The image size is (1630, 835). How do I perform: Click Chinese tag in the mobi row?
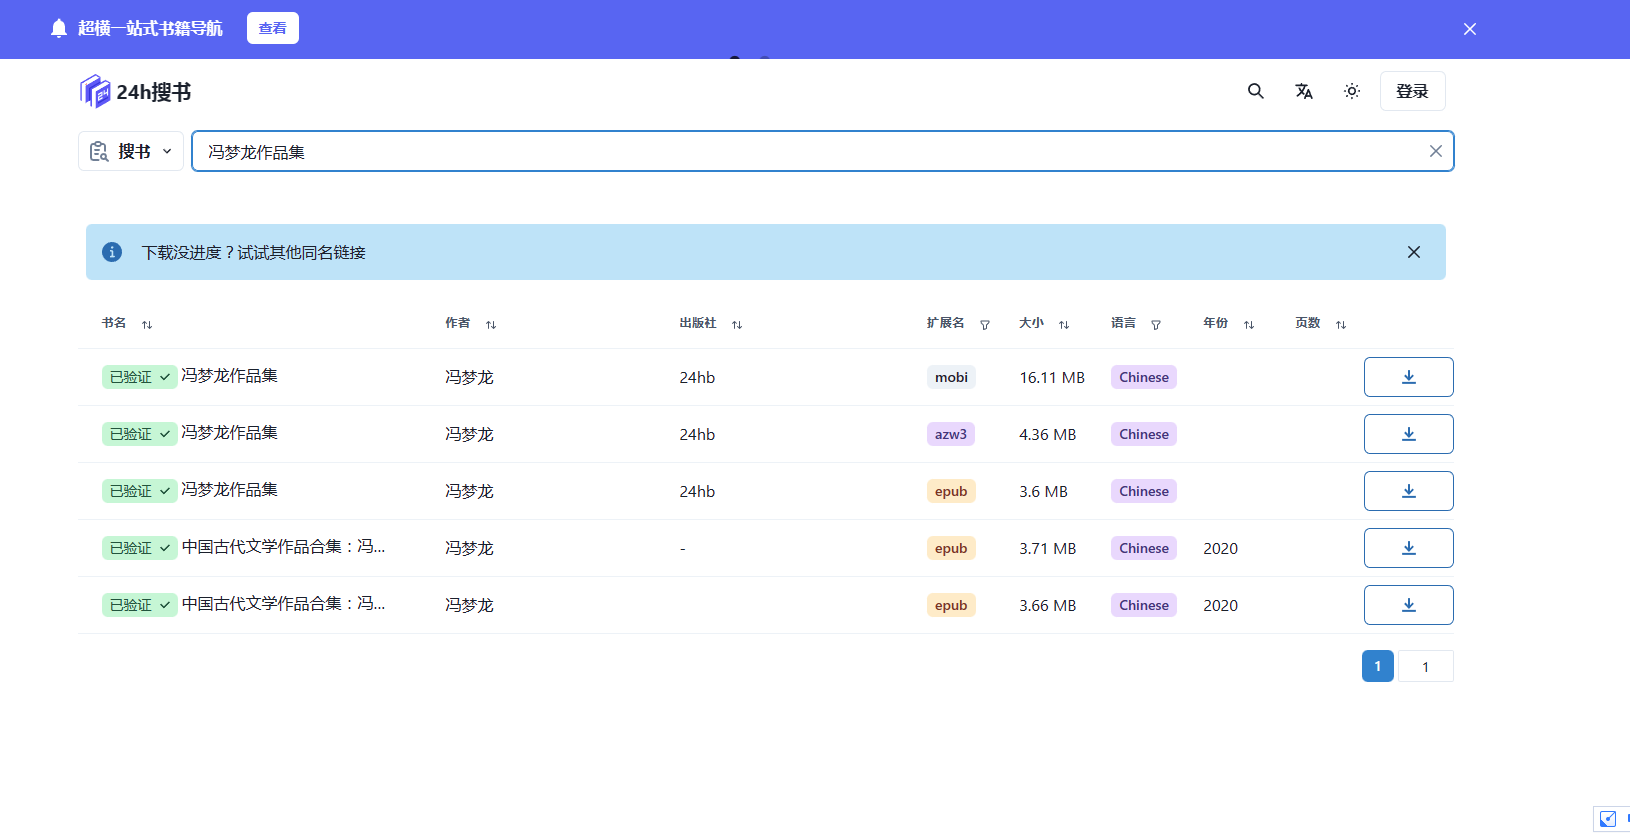[1144, 377]
